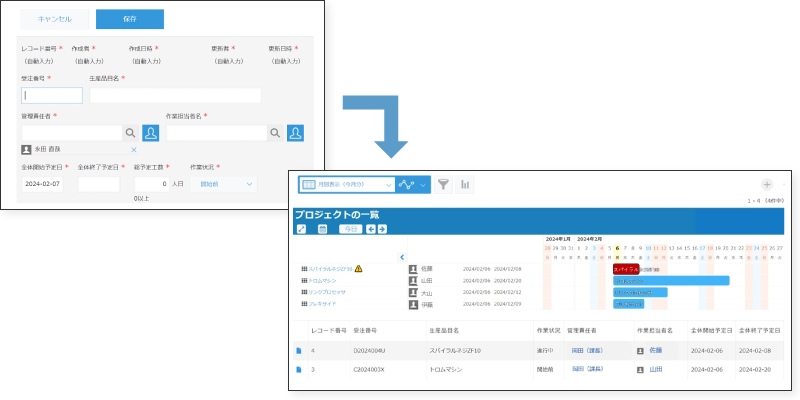Viewport: 800px width, 400px height.
Task: Click the 全体終了予定日 column header in table
Action: [760, 331]
